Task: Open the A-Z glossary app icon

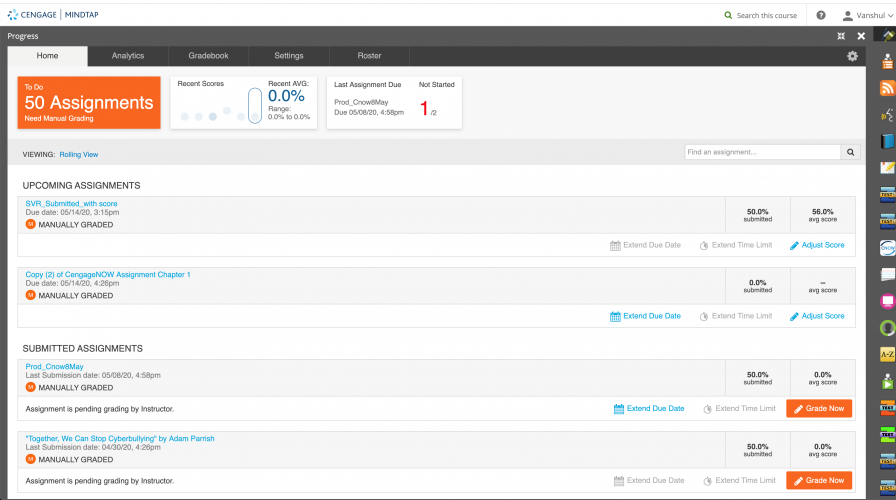Action: (x=887, y=354)
